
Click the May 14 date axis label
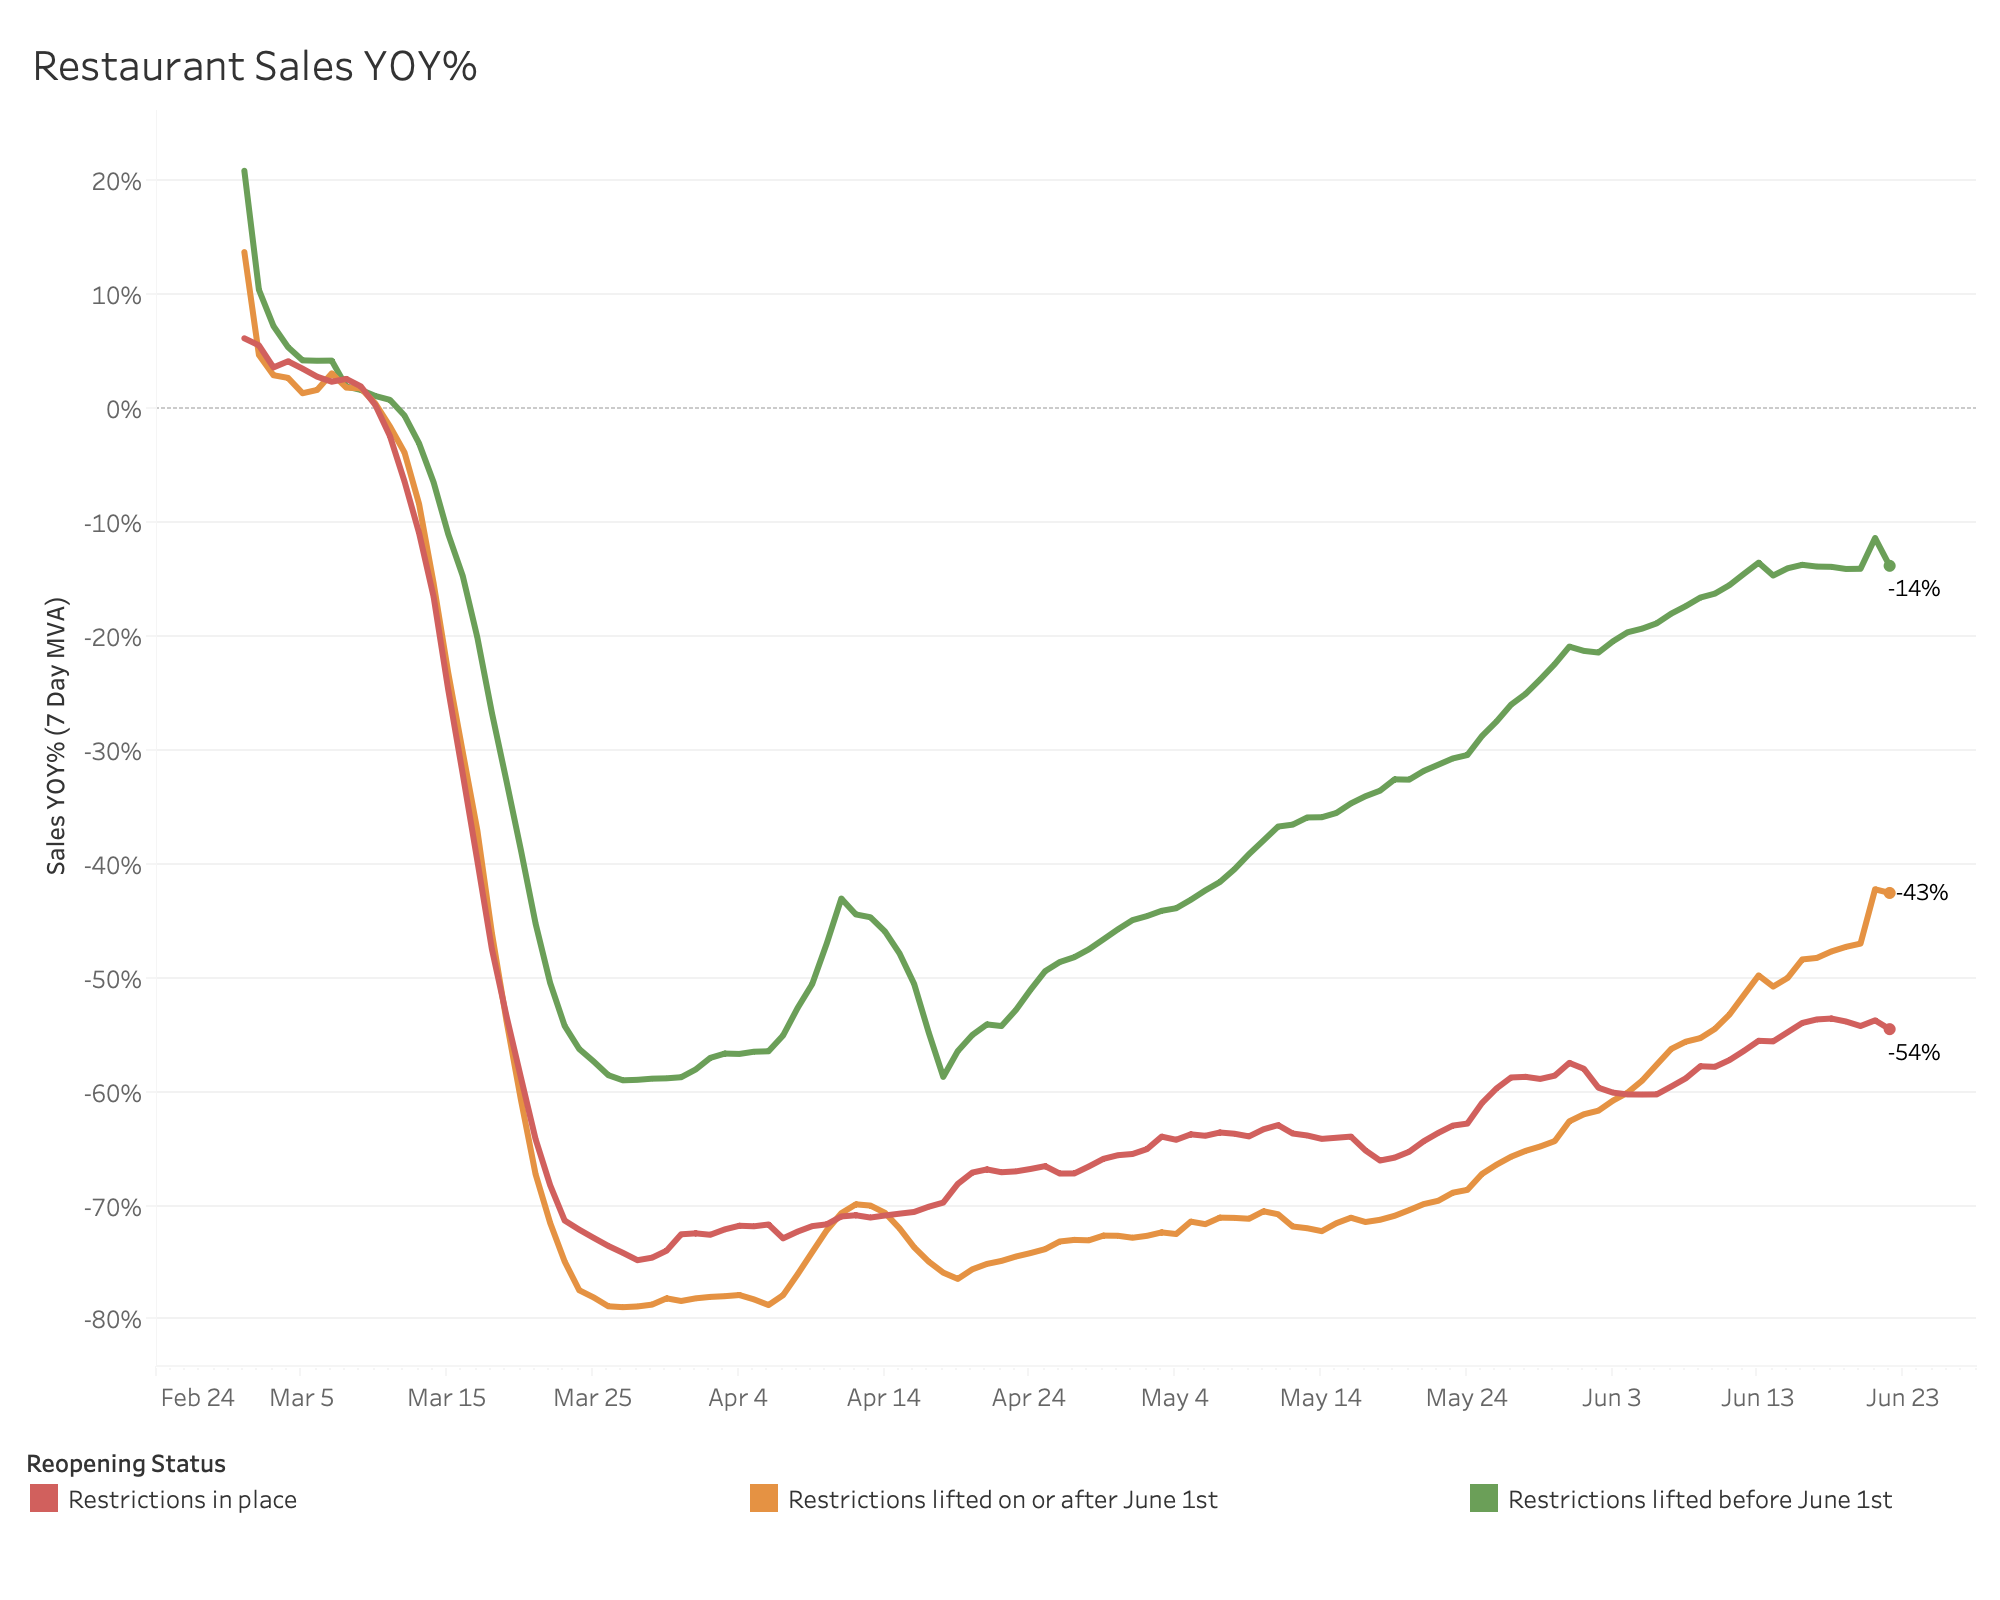point(1321,1397)
